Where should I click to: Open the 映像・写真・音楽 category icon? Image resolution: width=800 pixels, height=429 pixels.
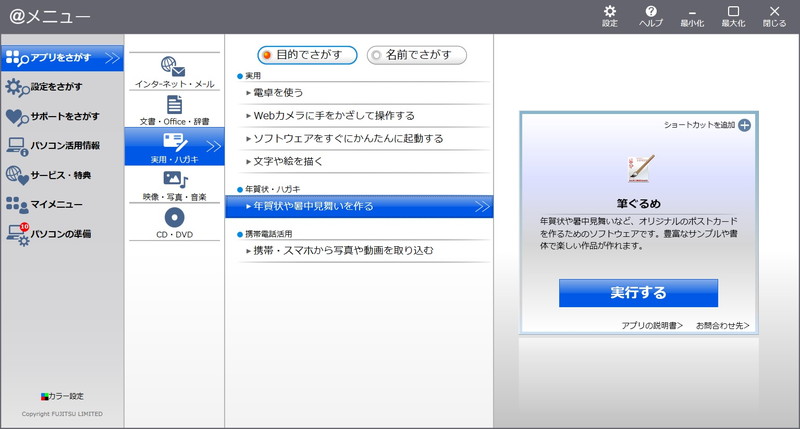pyautogui.click(x=174, y=180)
